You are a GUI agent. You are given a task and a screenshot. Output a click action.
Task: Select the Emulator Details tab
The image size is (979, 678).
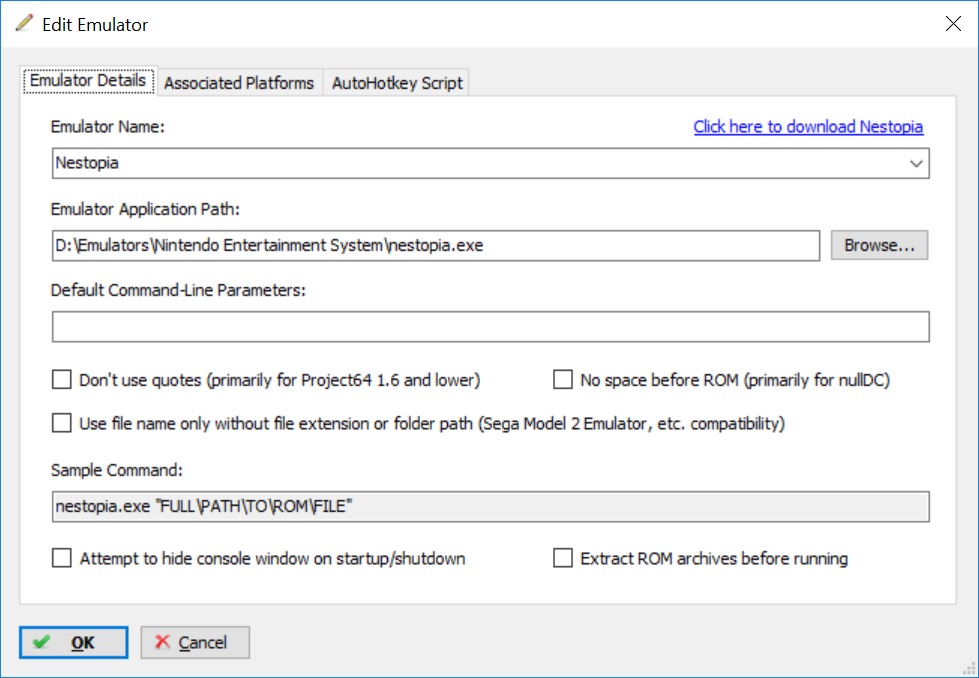pyautogui.click(x=88, y=81)
